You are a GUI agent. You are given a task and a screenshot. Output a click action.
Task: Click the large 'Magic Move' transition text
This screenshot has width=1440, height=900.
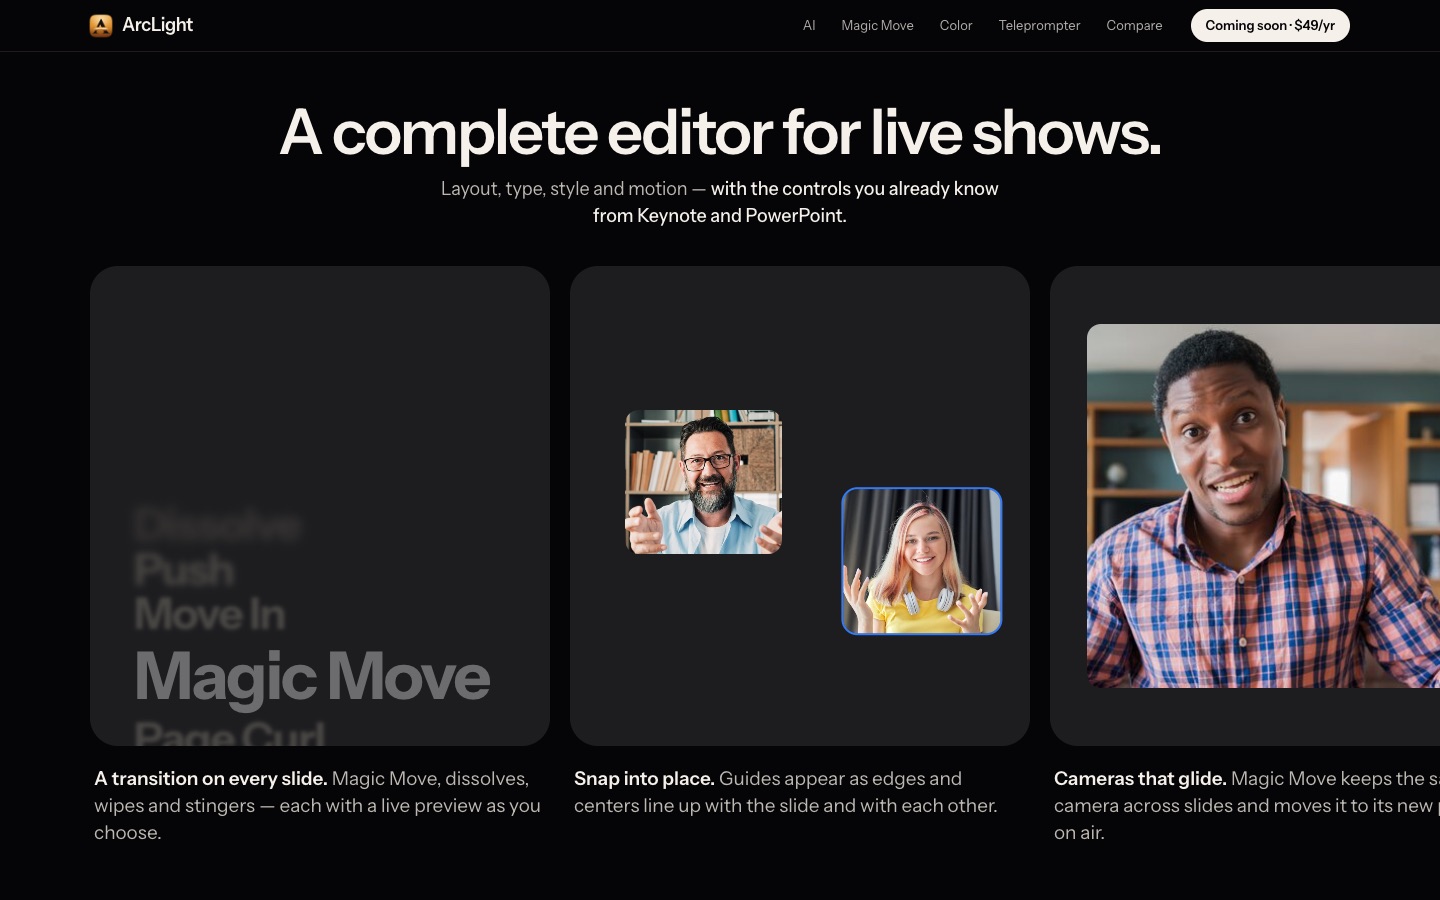pyautogui.click(x=312, y=677)
